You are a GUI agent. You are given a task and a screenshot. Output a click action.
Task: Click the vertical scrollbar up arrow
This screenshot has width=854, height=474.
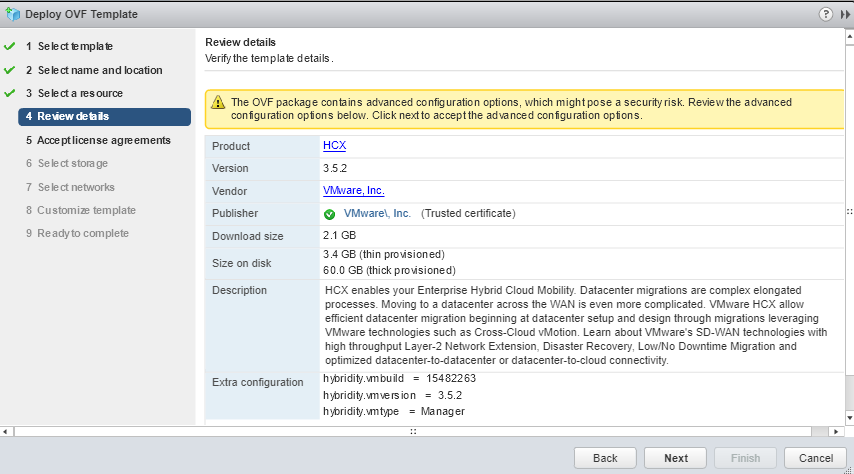849,37
